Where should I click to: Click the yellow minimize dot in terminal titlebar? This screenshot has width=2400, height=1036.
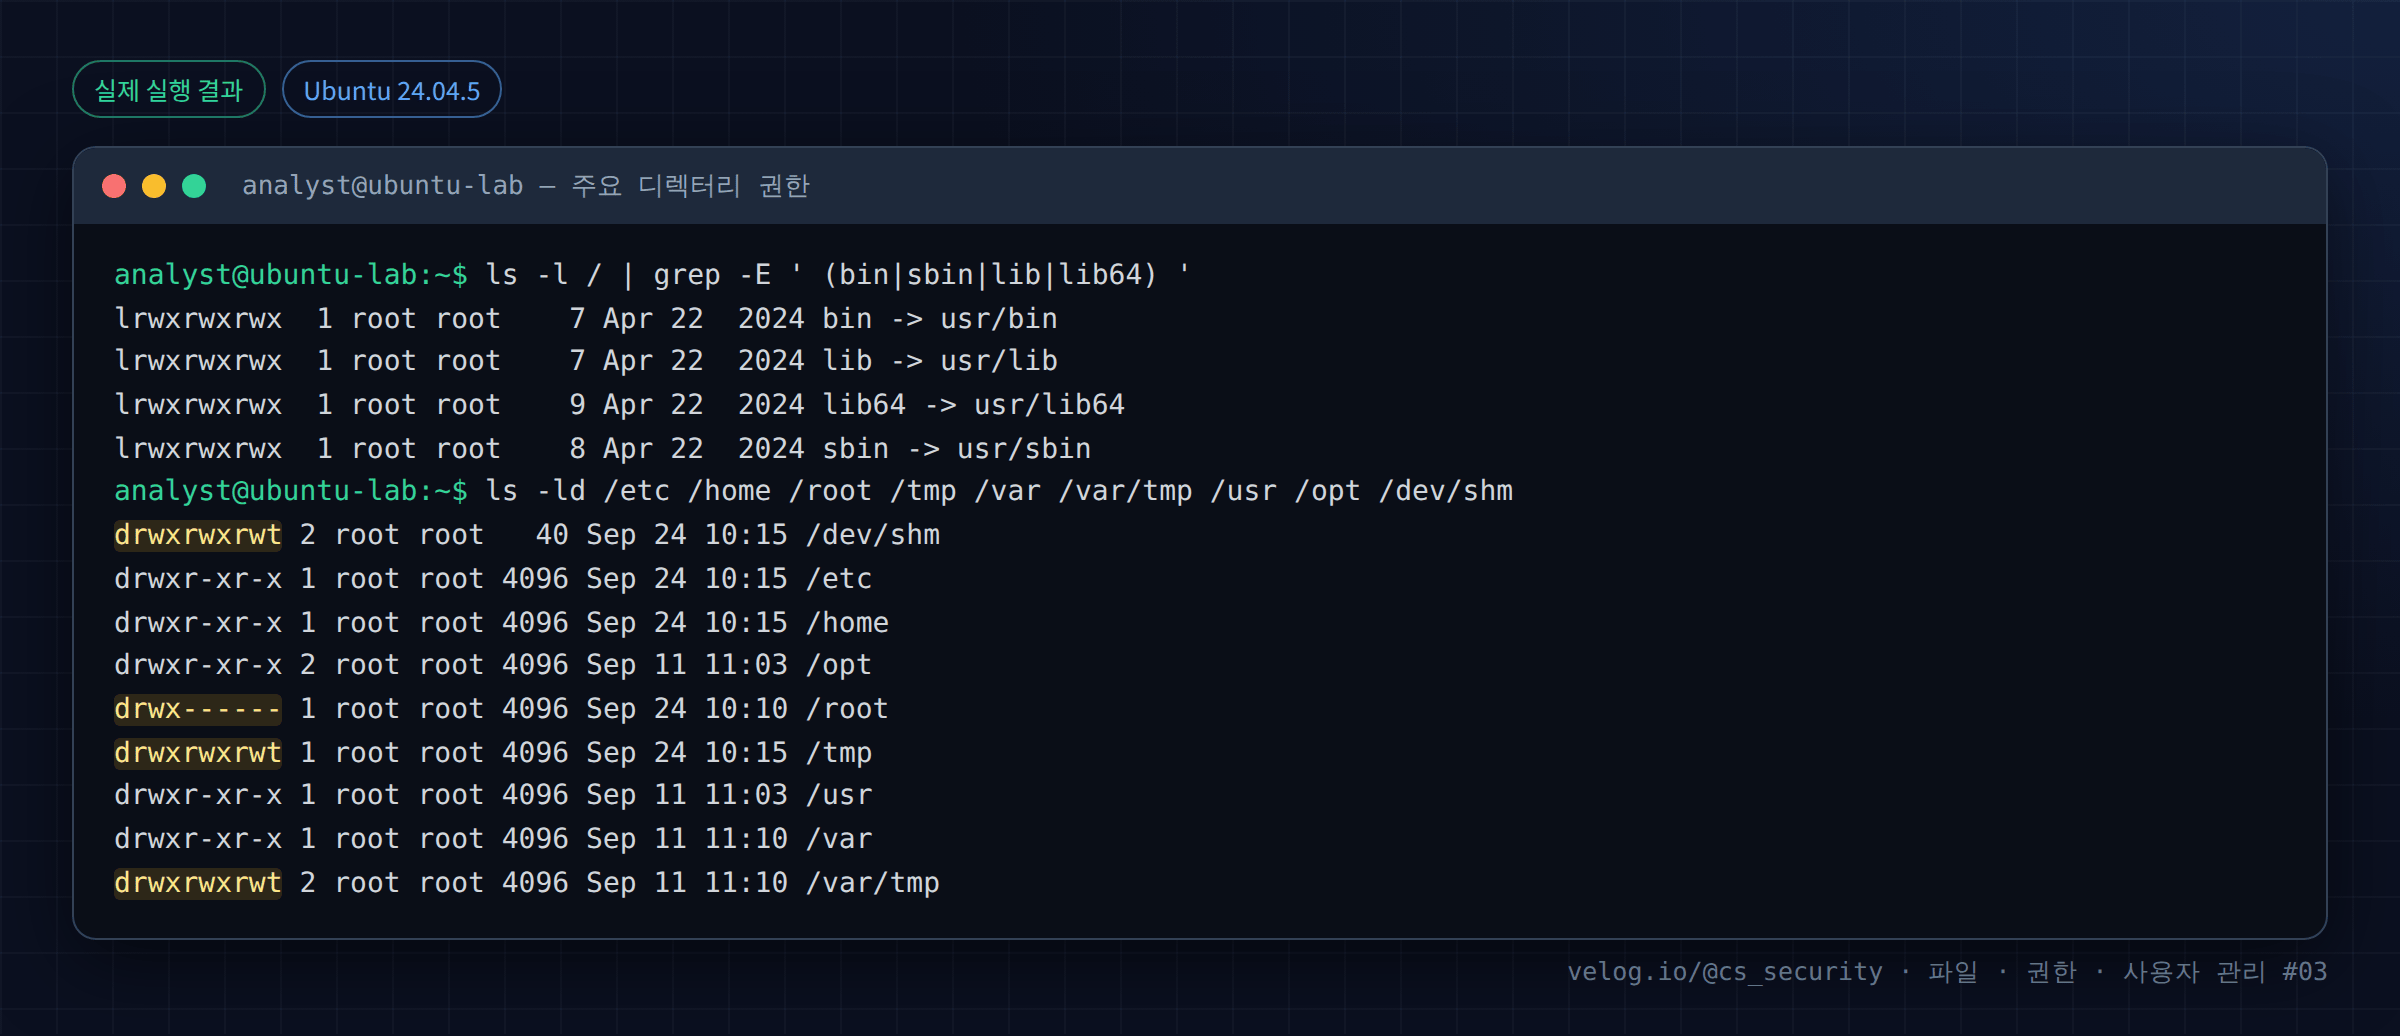[x=154, y=186]
